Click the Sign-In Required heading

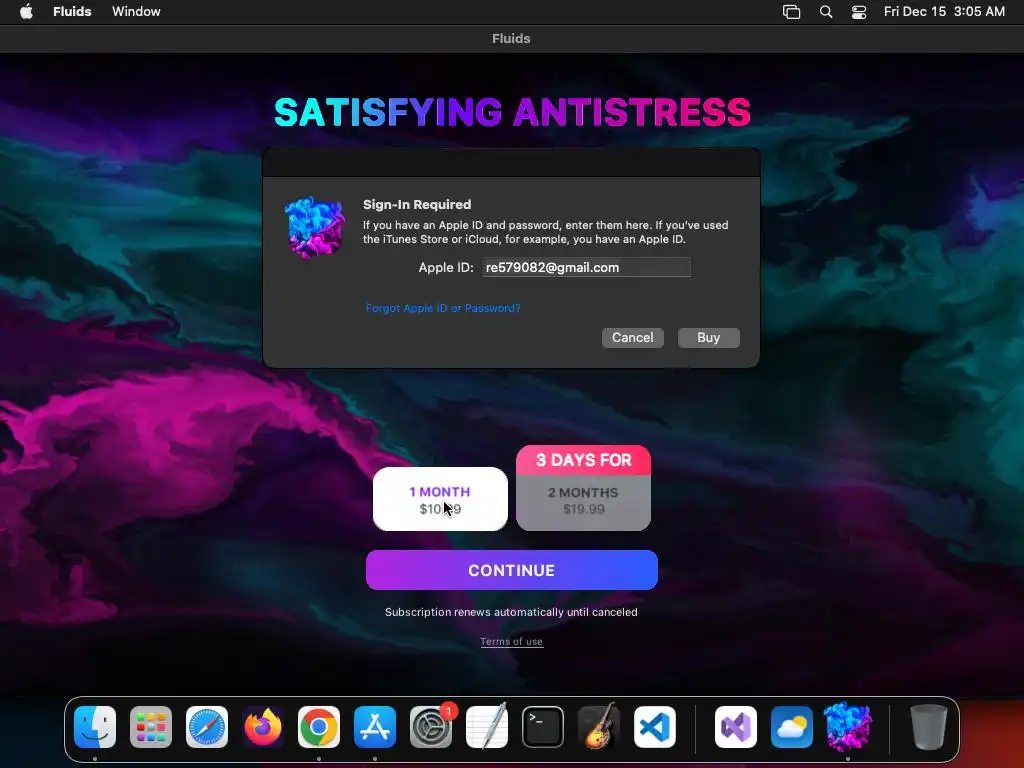(x=417, y=204)
